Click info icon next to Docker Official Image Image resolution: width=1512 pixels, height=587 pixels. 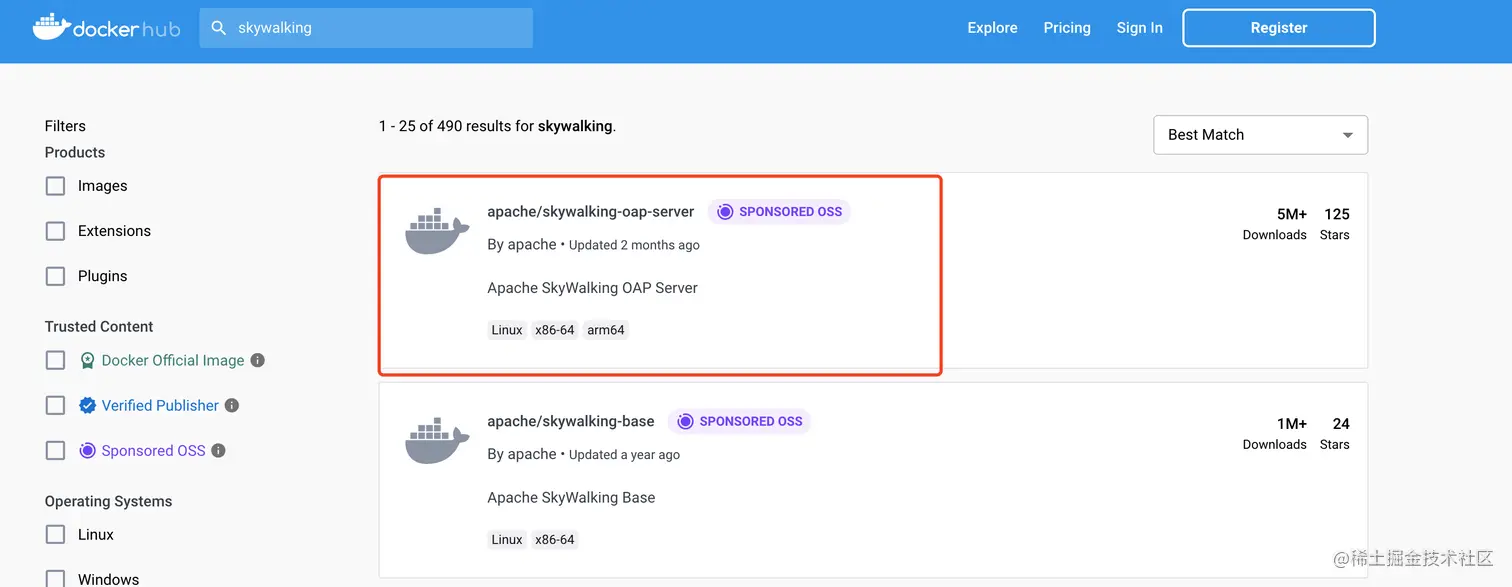258,360
